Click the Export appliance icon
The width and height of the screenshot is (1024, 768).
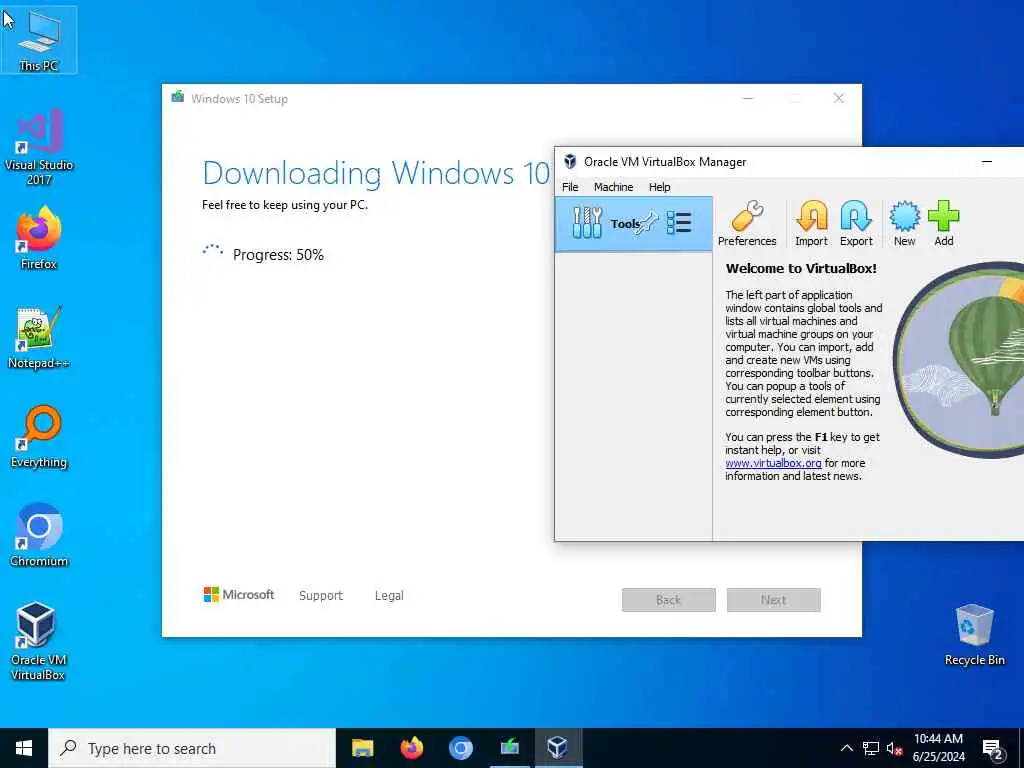[856, 224]
